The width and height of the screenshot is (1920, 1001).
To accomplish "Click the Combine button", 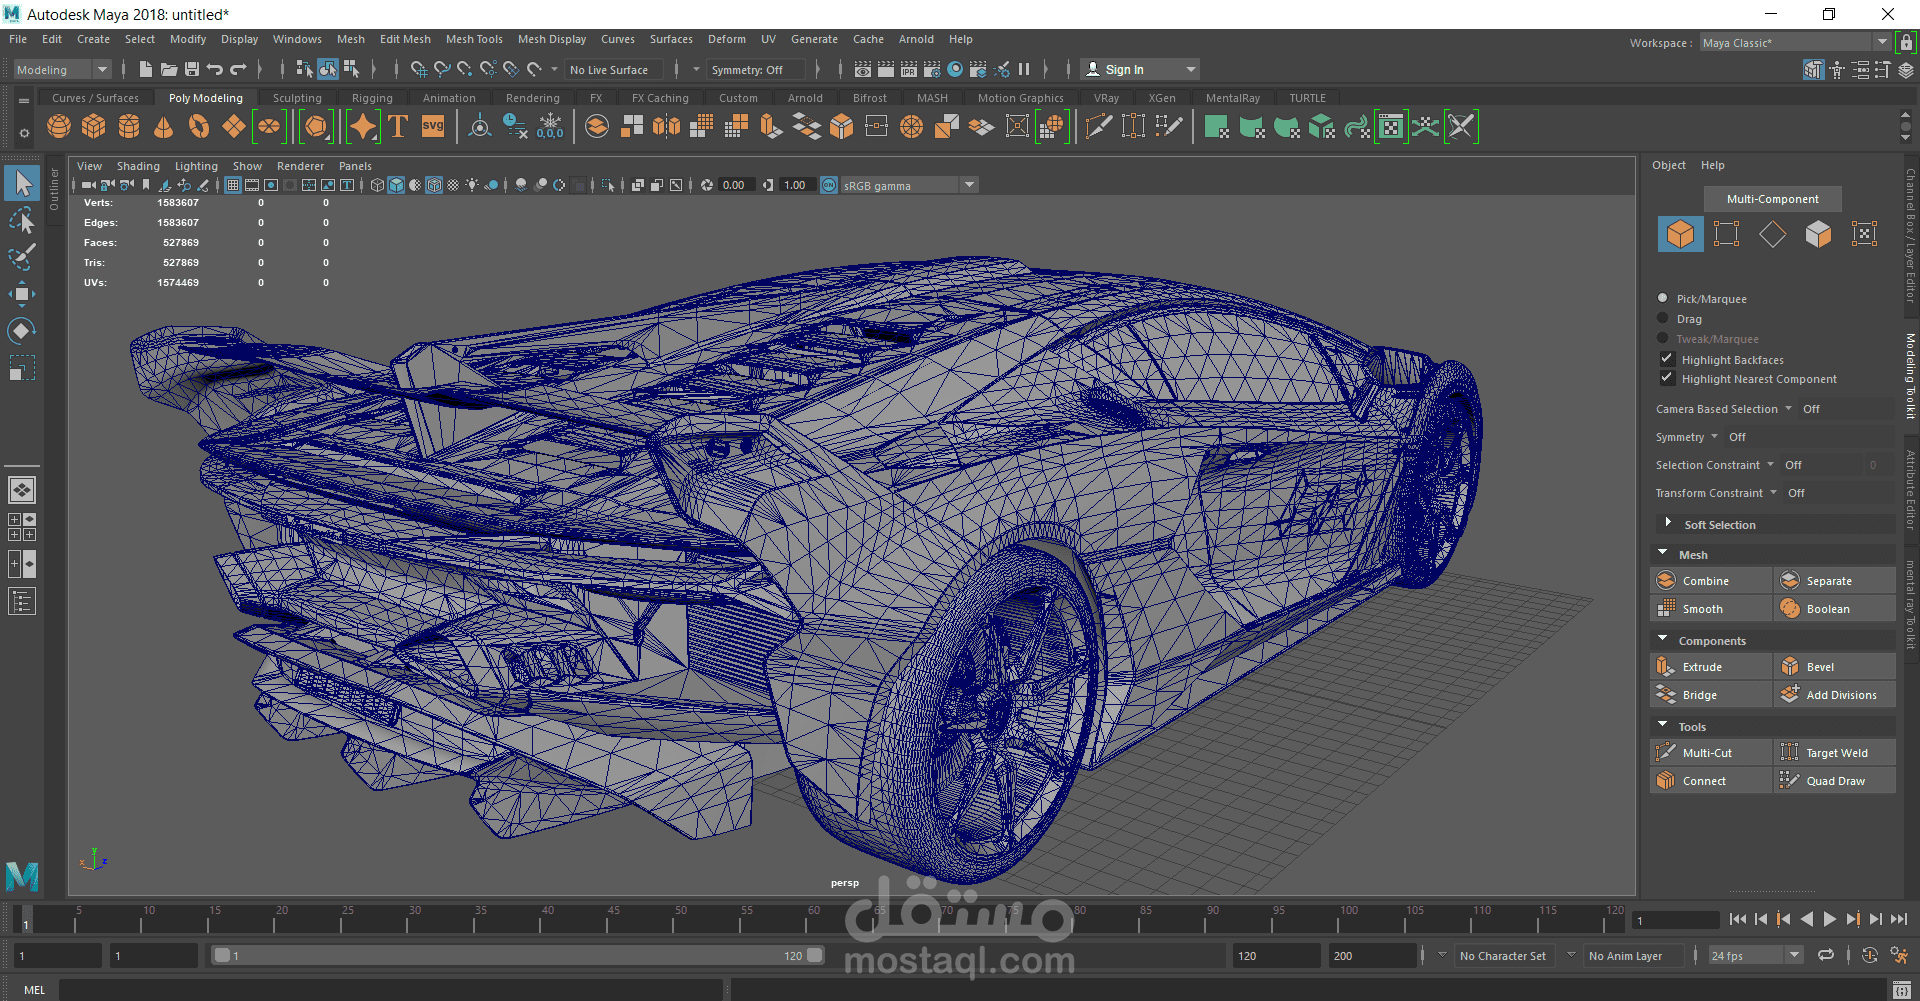I will click(x=1705, y=581).
